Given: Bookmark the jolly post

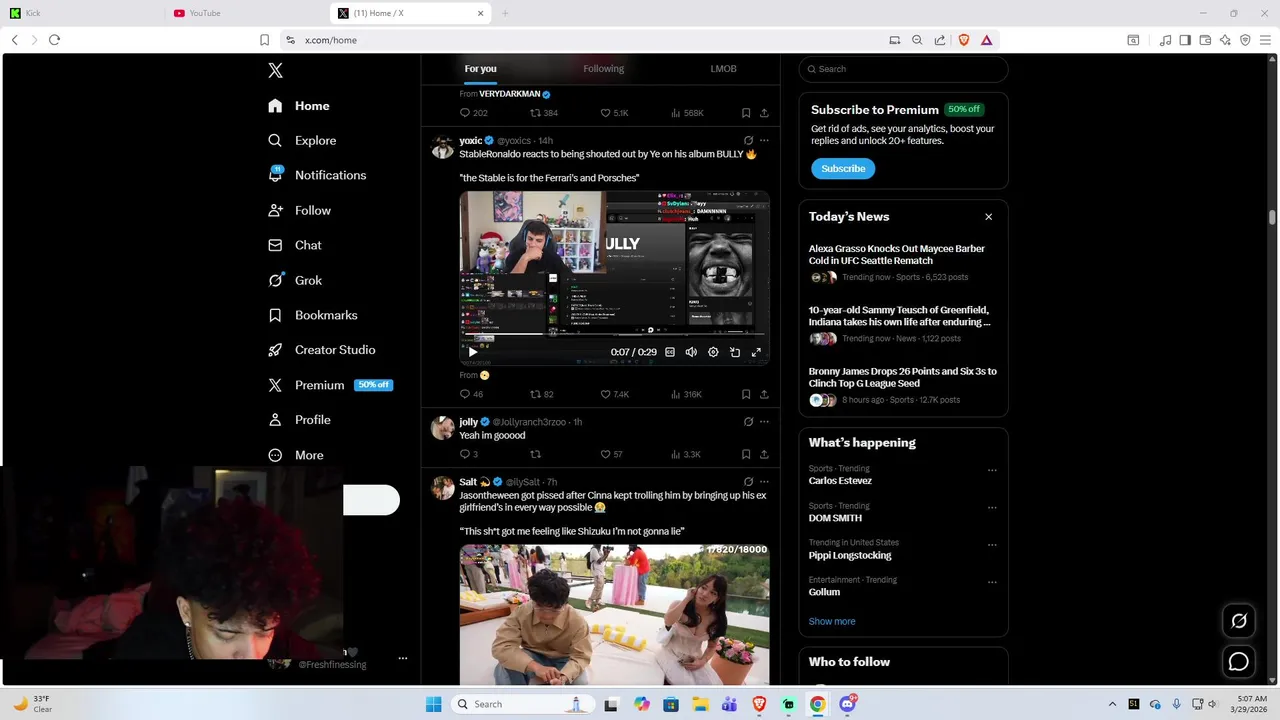Looking at the screenshot, I should point(746,454).
